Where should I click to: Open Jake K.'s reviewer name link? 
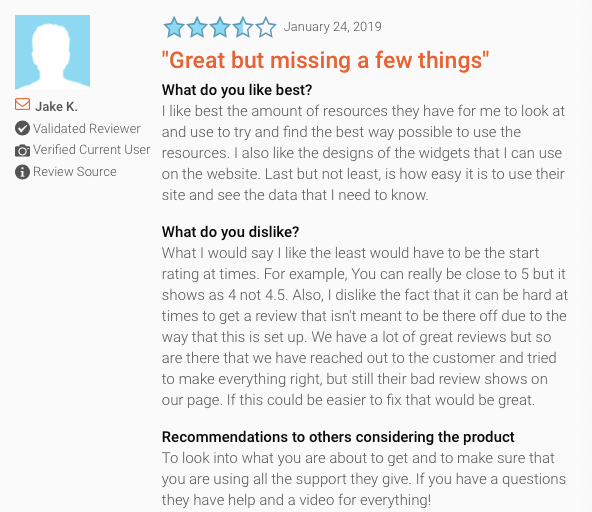pos(56,106)
